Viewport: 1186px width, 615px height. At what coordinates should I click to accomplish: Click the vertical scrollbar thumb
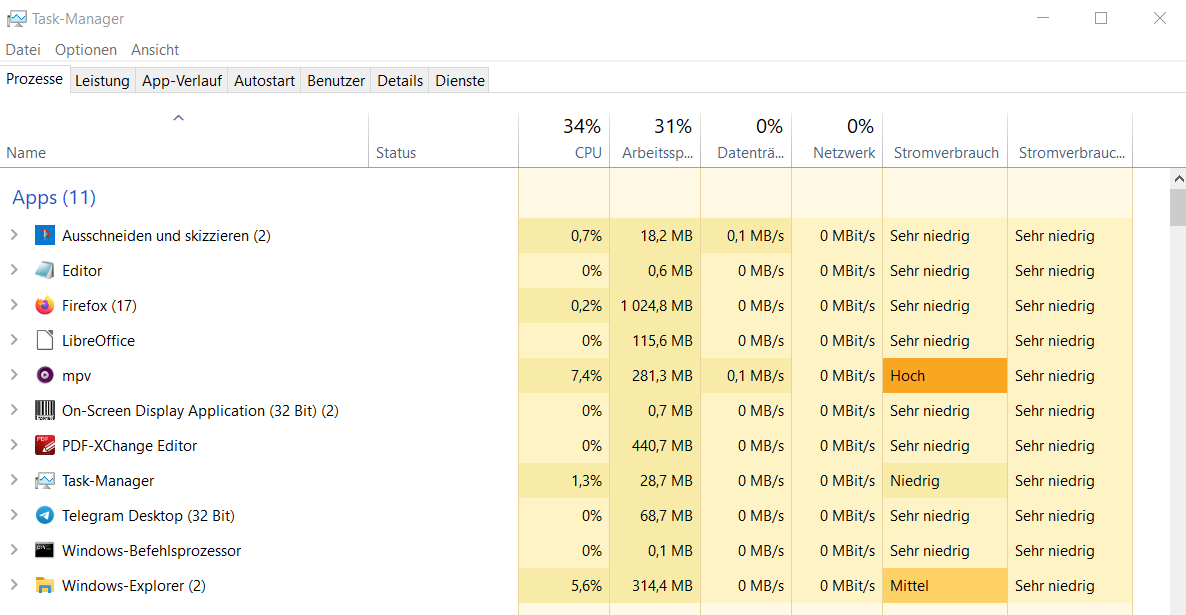pos(1177,209)
